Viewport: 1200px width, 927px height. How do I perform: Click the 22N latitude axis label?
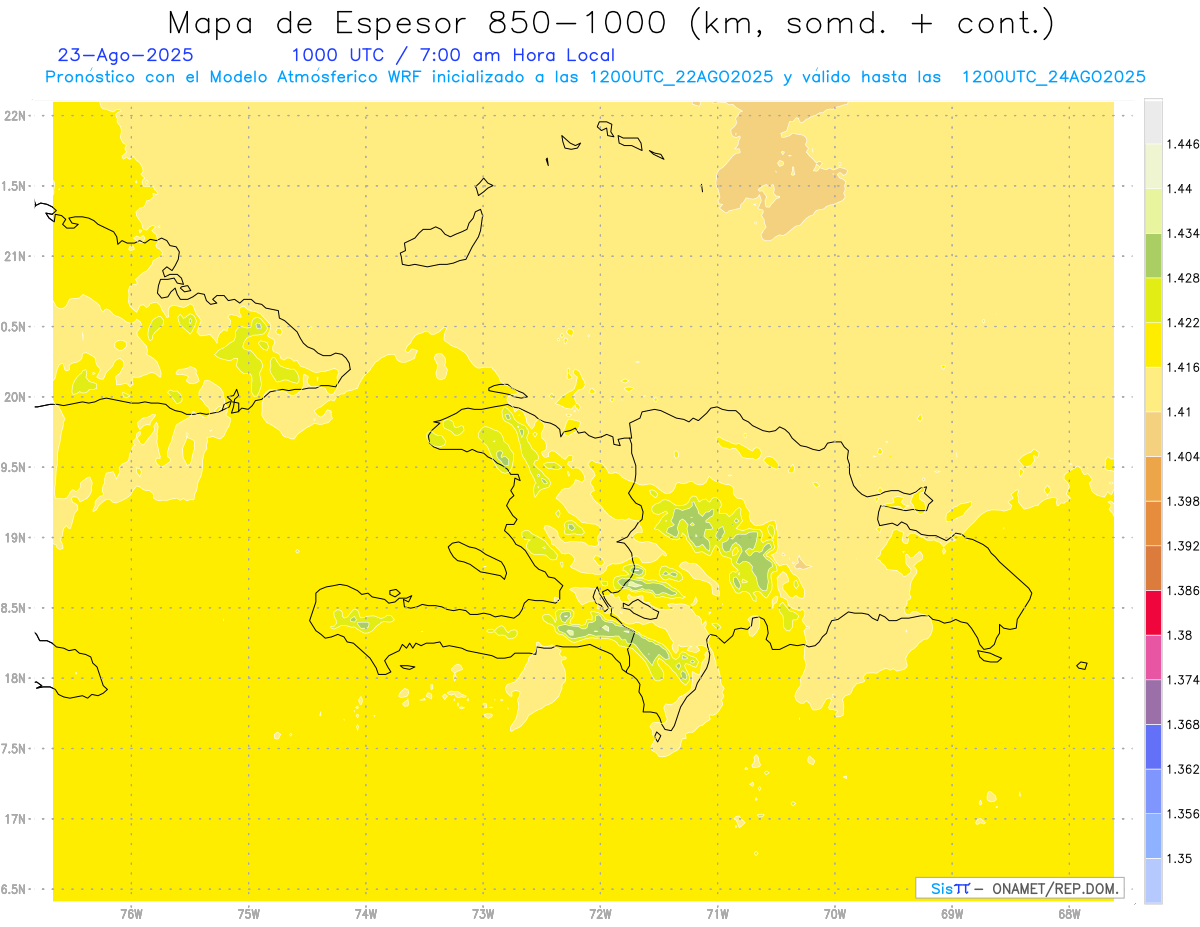[15, 115]
